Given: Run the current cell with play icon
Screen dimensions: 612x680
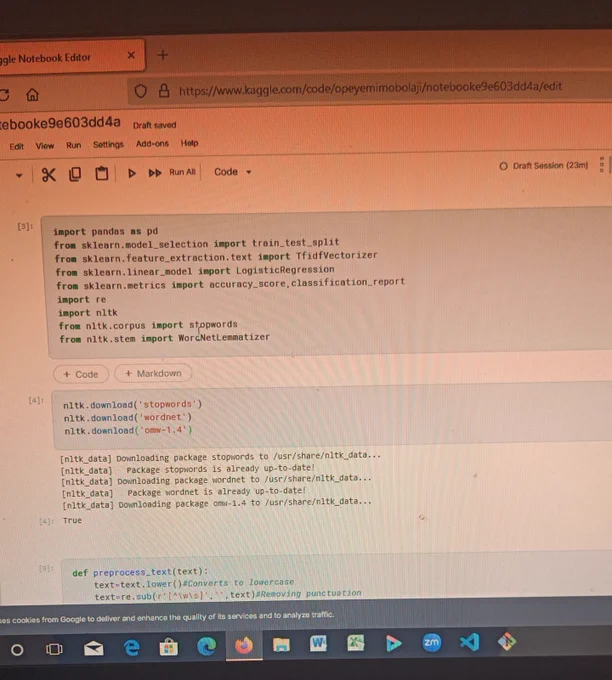Looking at the screenshot, I should [x=131, y=173].
